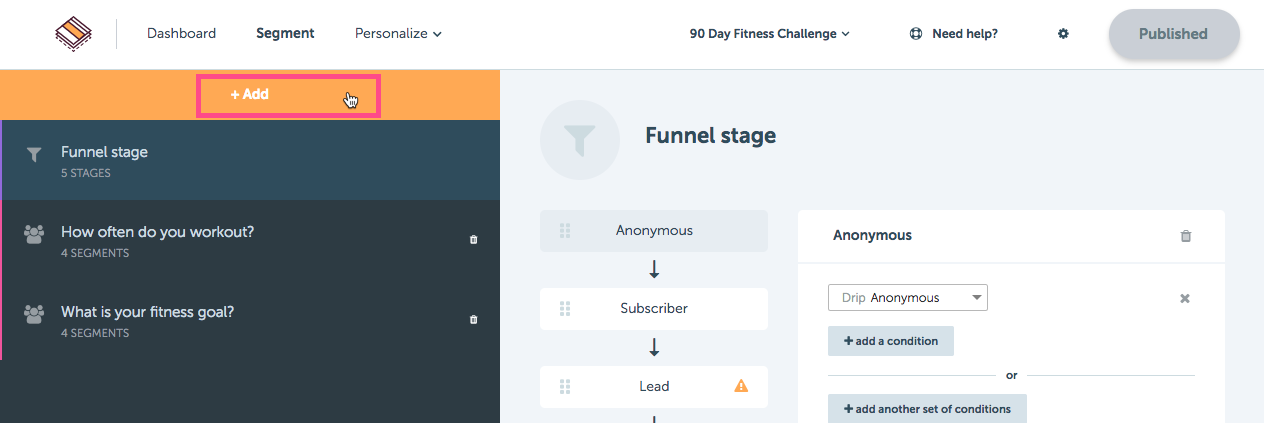Remove Drip Anonymous condition with X icon
This screenshot has height=423, width=1264.
pos(1185,298)
